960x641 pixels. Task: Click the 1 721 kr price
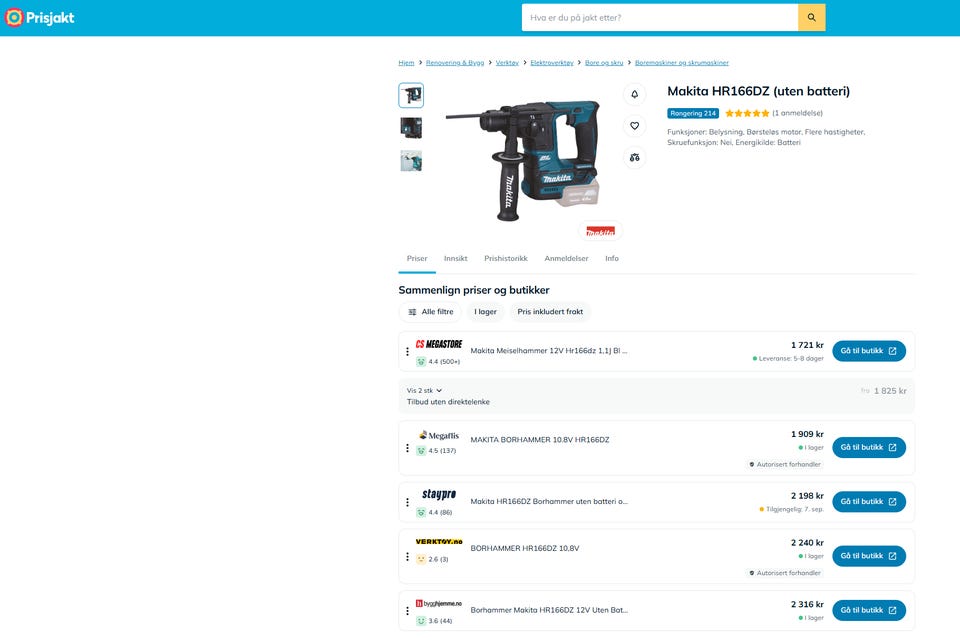[x=807, y=345]
